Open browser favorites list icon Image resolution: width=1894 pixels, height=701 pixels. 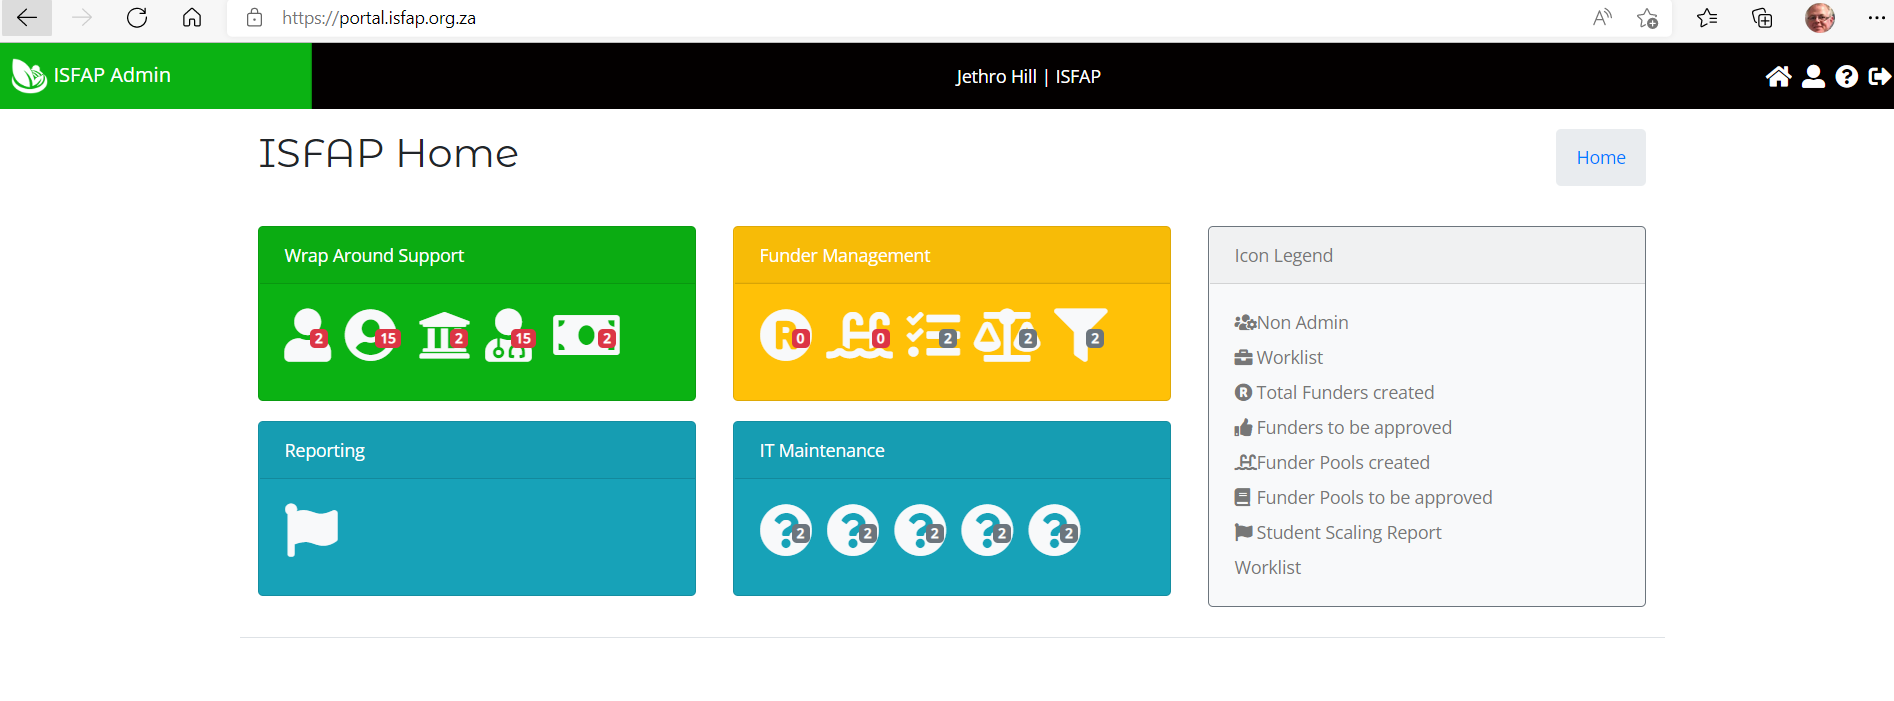pyautogui.click(x=1707, y=18)
